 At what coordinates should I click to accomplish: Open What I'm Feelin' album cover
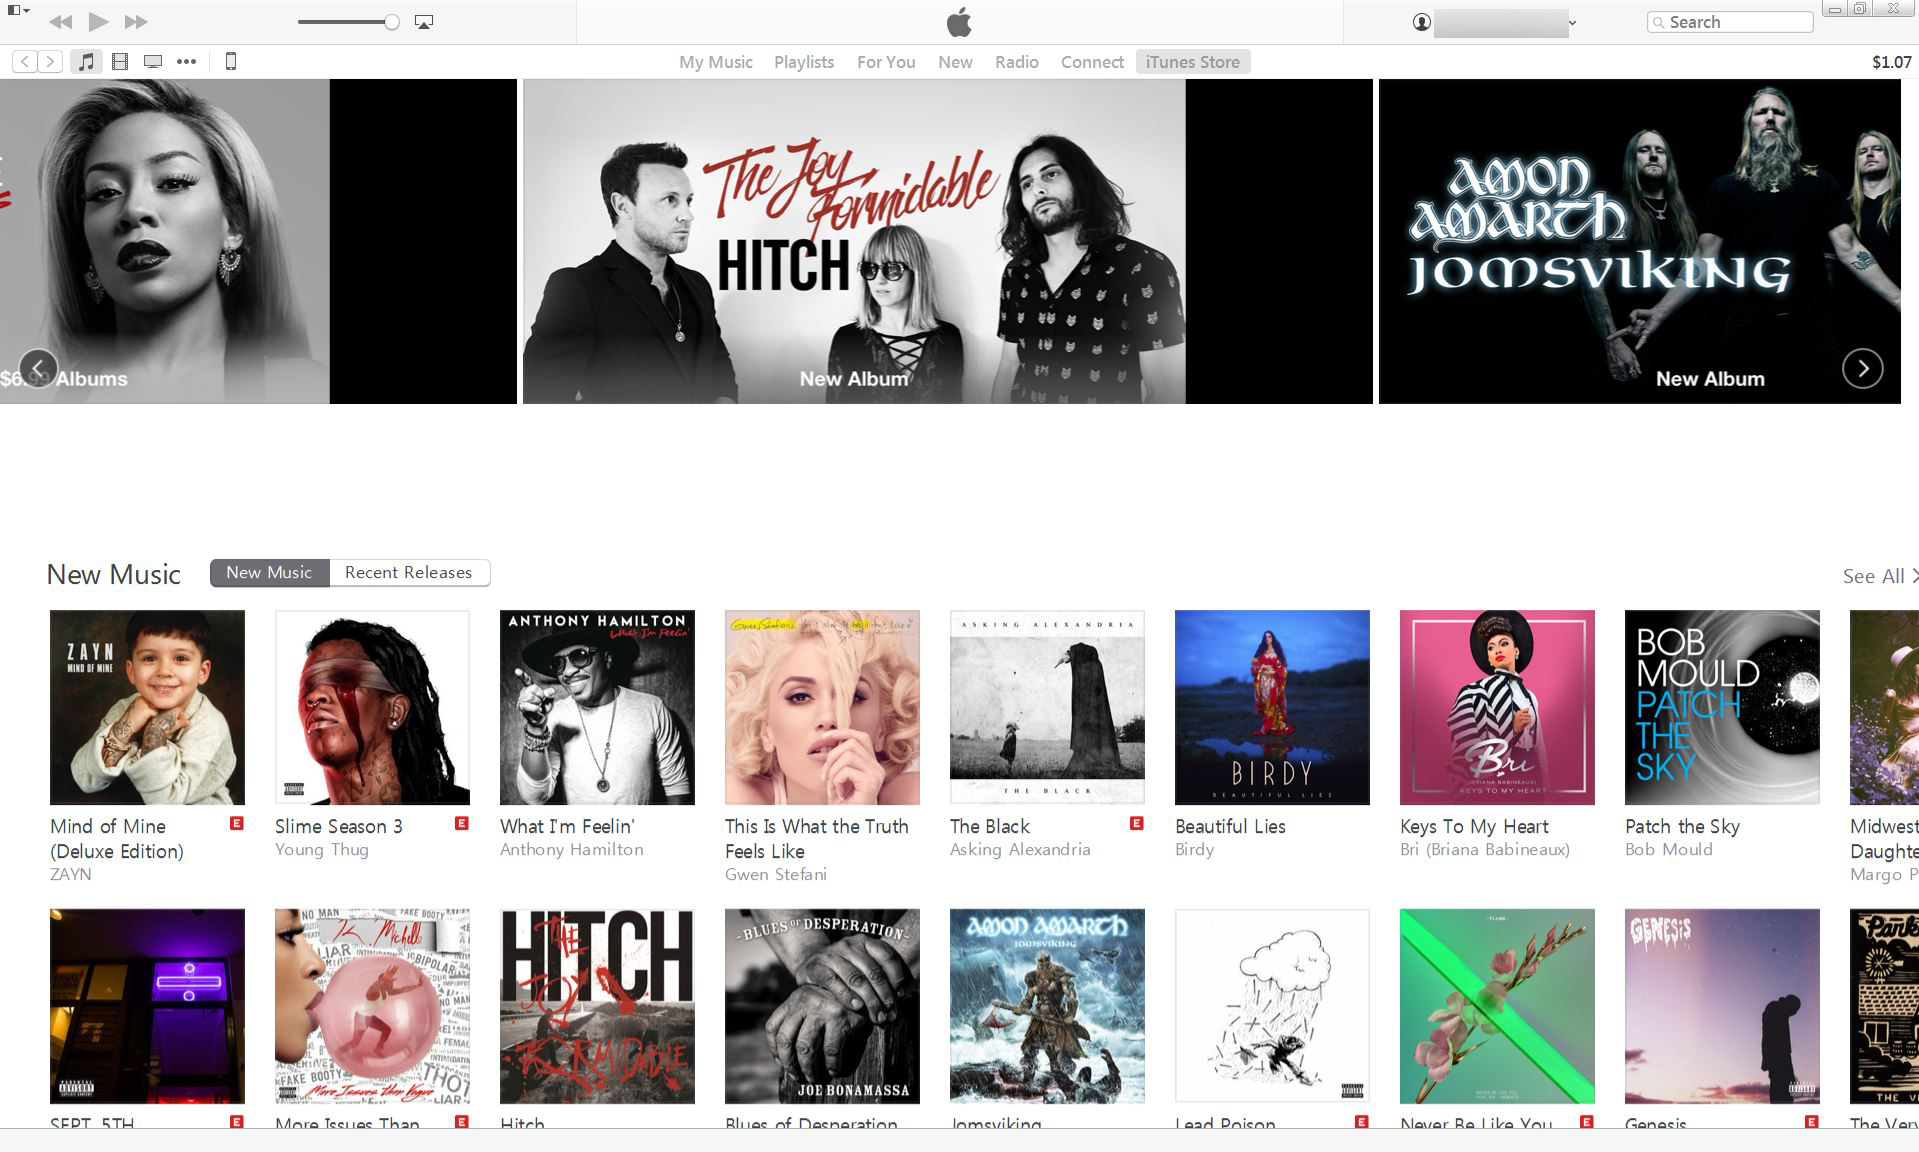(597, 707)
